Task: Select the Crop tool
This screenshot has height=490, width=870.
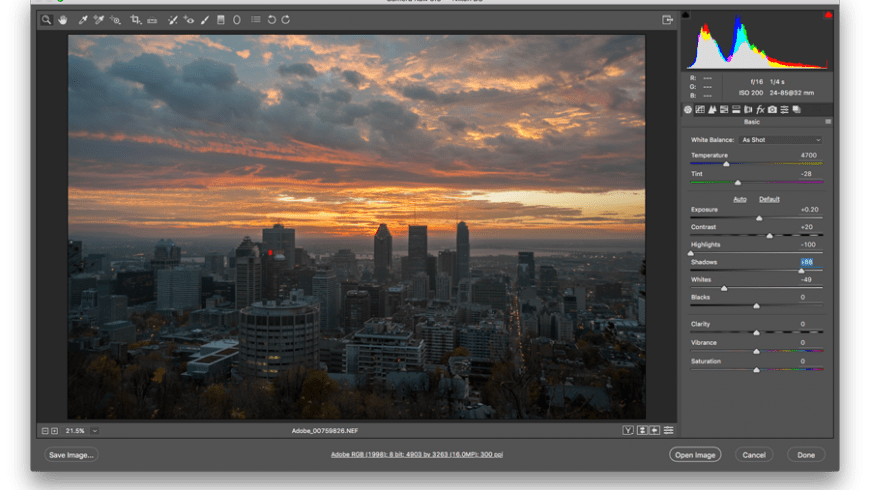Action: (135, 20)
